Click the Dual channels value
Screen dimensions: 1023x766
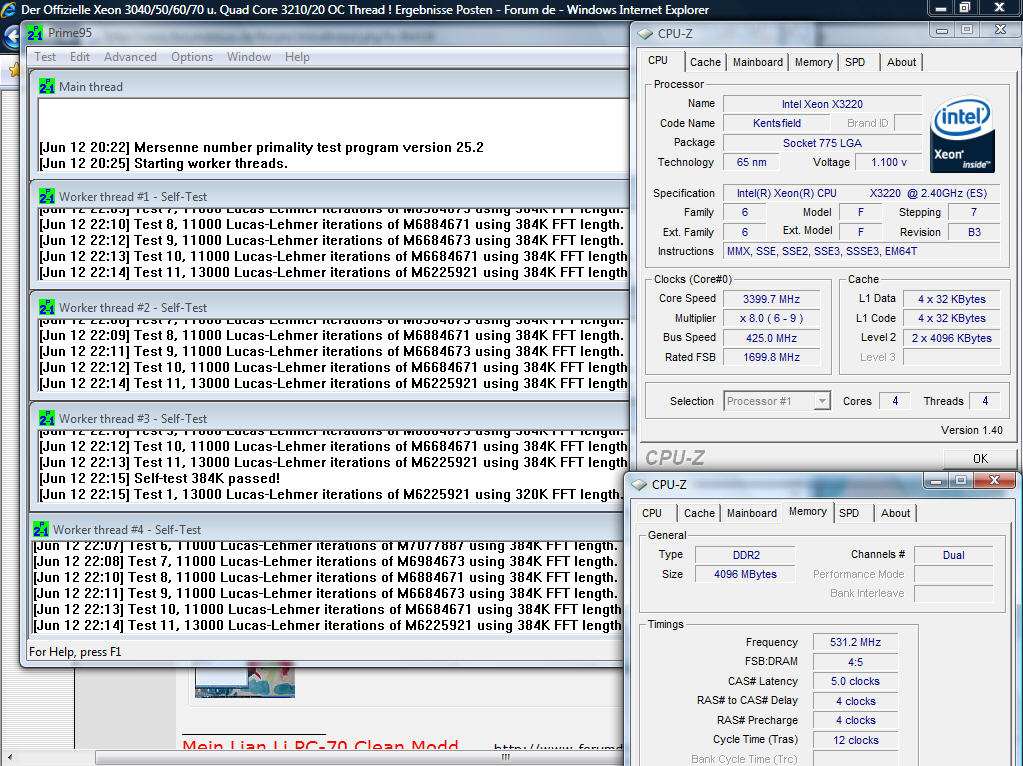point(953,555)
